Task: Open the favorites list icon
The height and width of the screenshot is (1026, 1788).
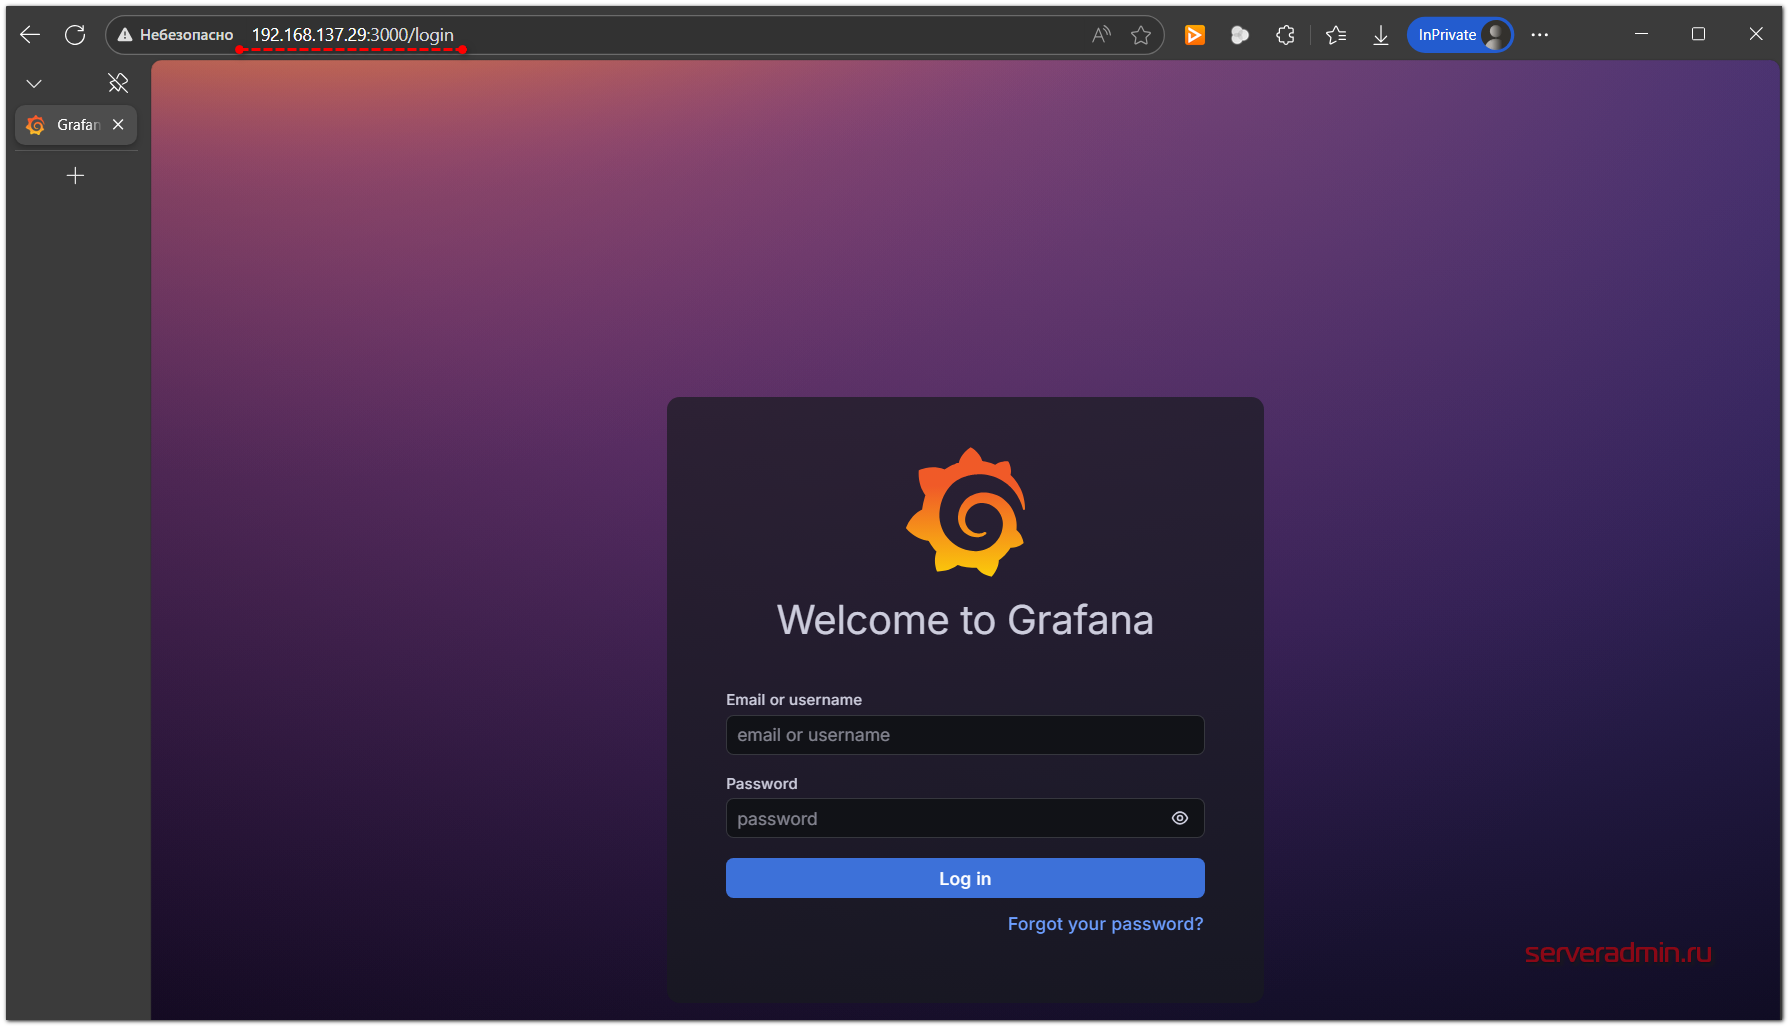Action: [1336, 35]
